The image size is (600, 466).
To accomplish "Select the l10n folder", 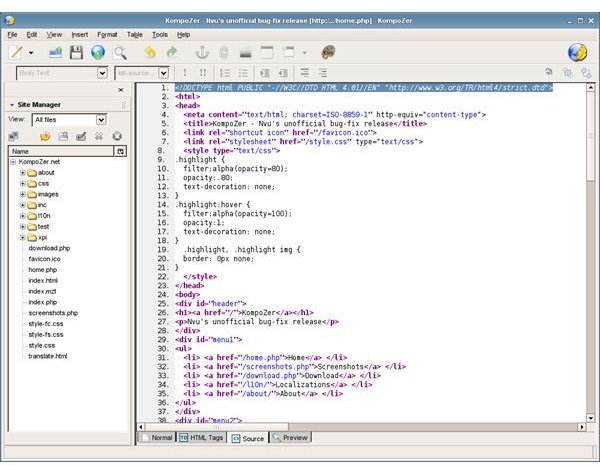I will coord(39,216).
